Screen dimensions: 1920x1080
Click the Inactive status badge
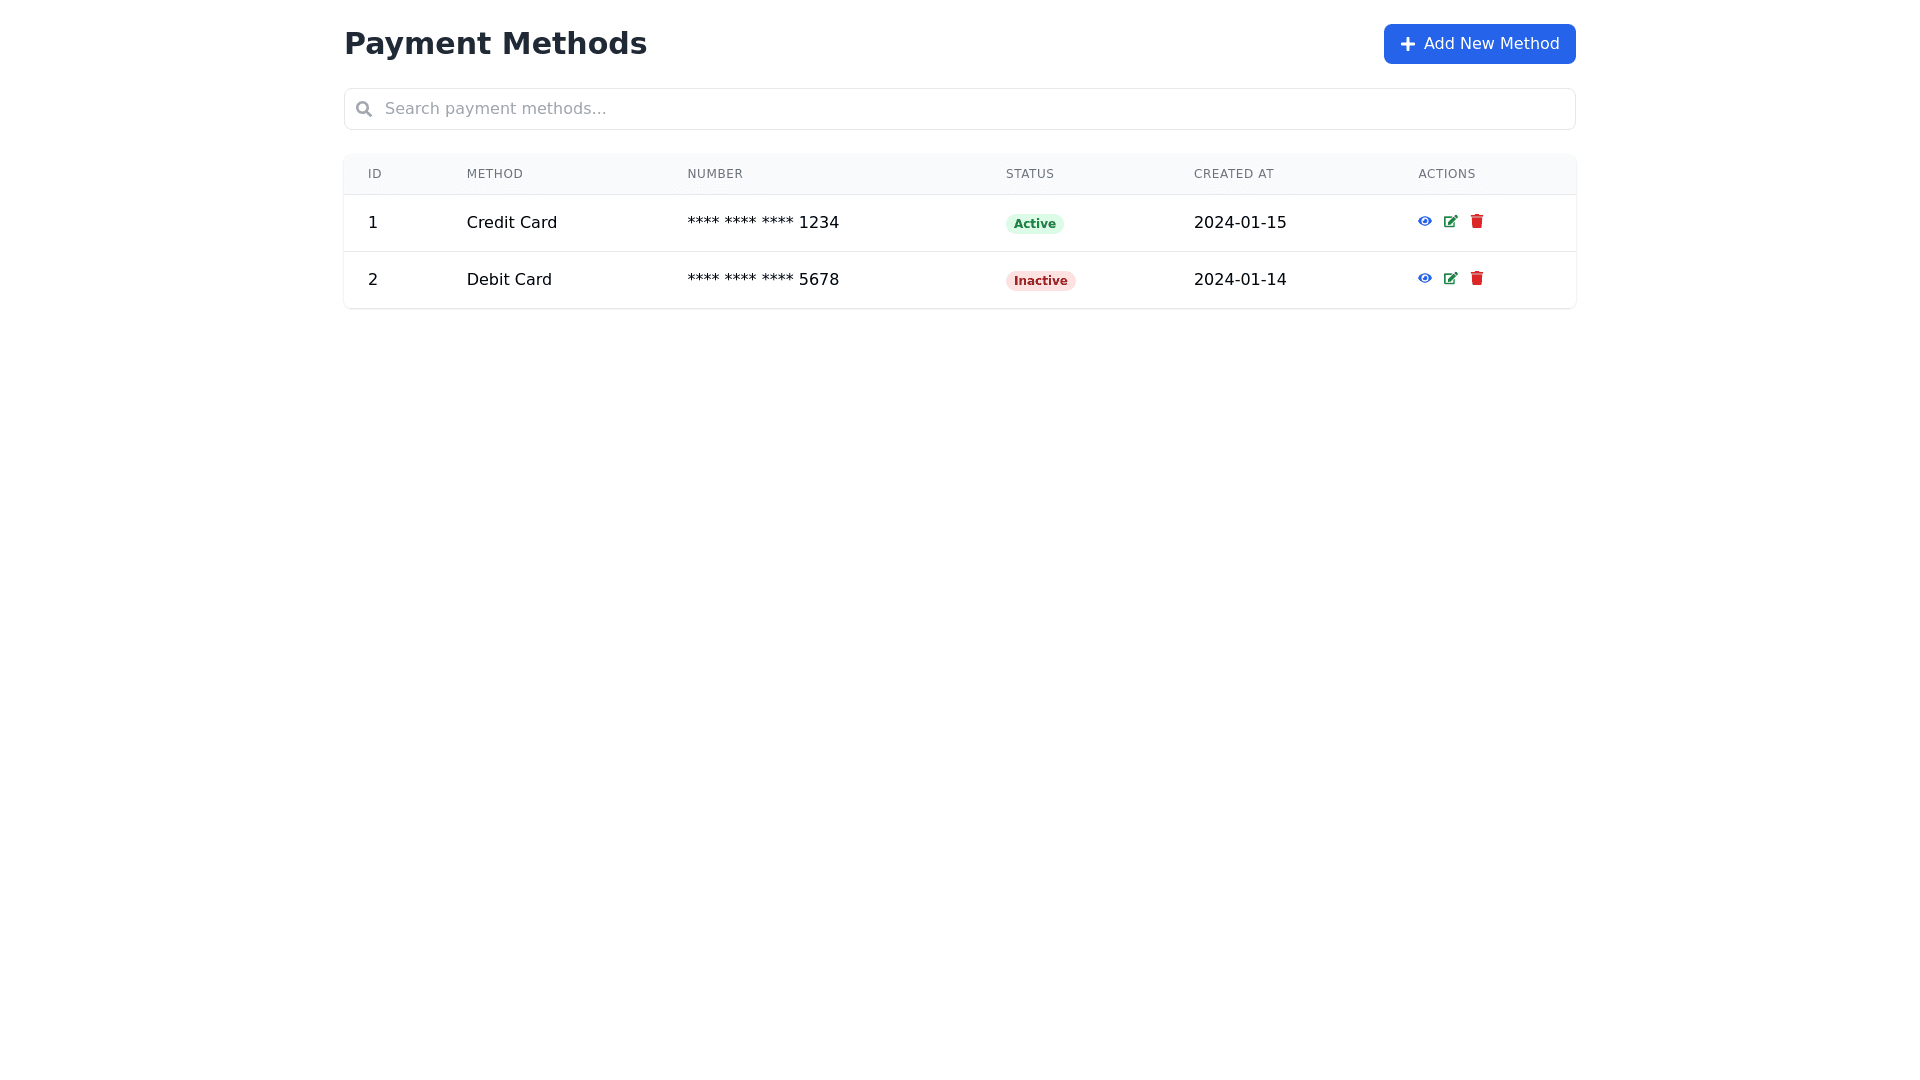click(1040, 281)
